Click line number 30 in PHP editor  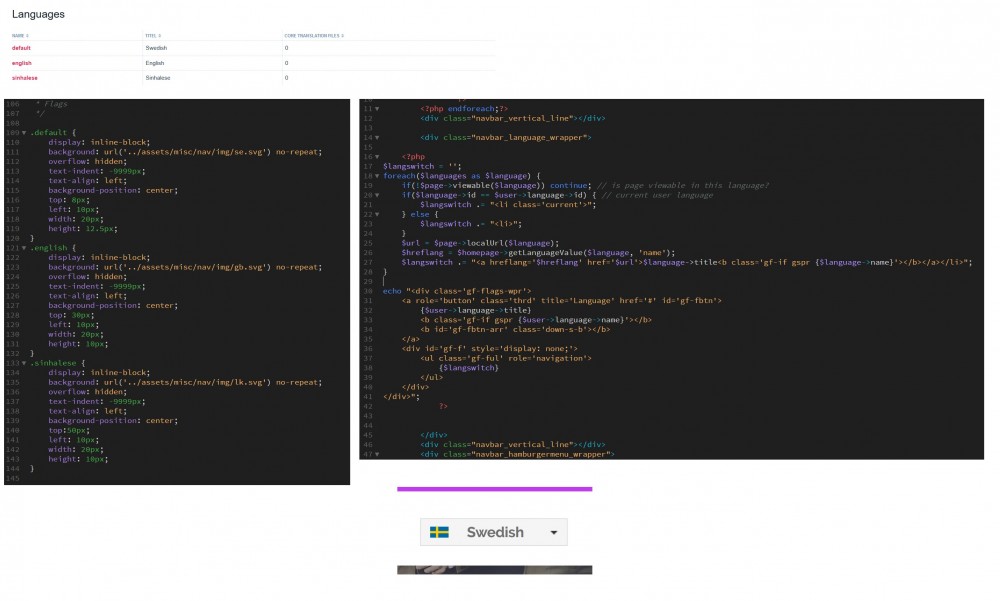tap(367, 291)
